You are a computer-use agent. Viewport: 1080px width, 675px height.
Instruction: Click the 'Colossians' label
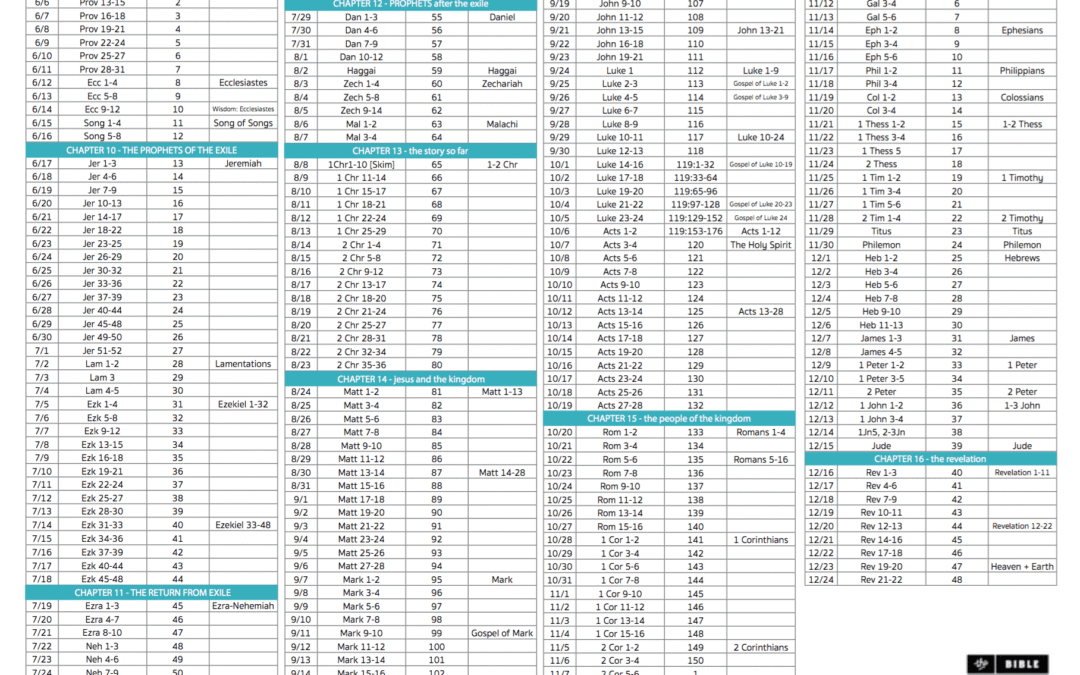point(1021,97)
